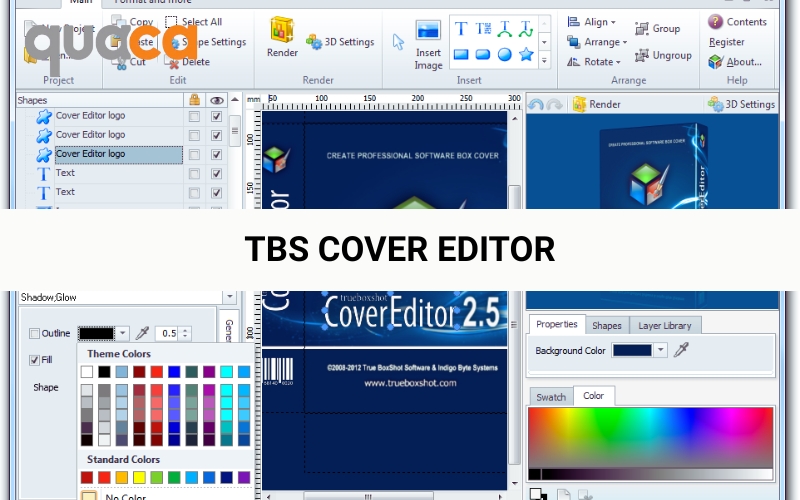Open help Contents
This screenshot has width=800, height=500.
click(x=737, y=22)
